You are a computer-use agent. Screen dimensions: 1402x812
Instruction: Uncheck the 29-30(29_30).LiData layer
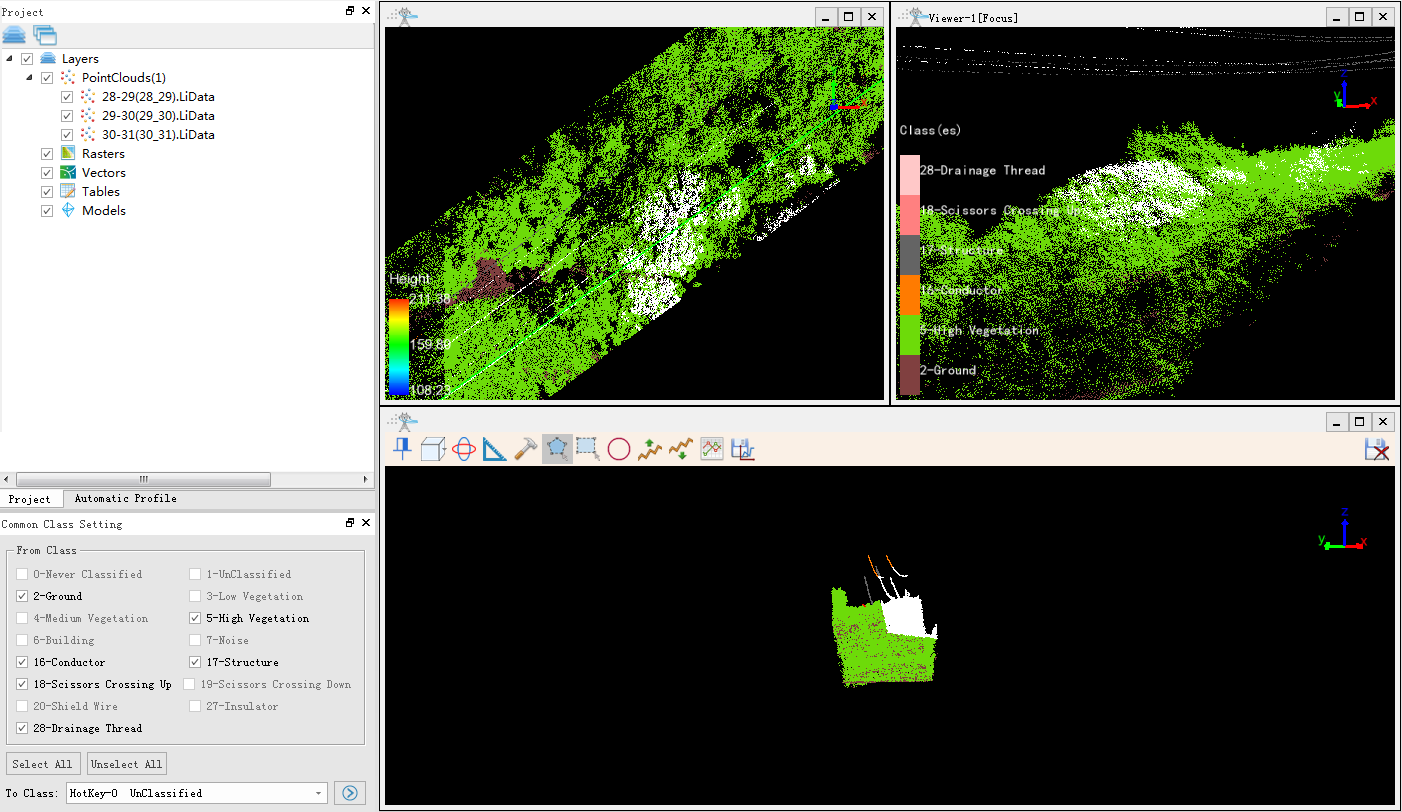pyautogui.click(x=67, y=116)
